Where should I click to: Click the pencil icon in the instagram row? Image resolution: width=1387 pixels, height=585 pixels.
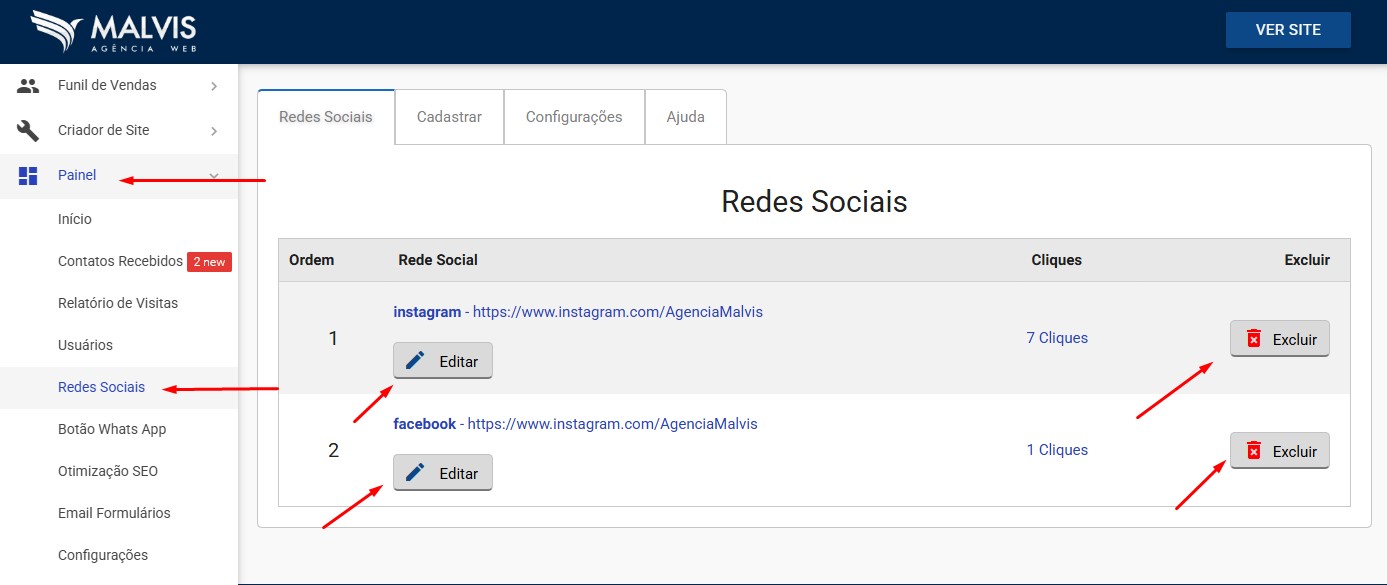[x=416, y=361]
